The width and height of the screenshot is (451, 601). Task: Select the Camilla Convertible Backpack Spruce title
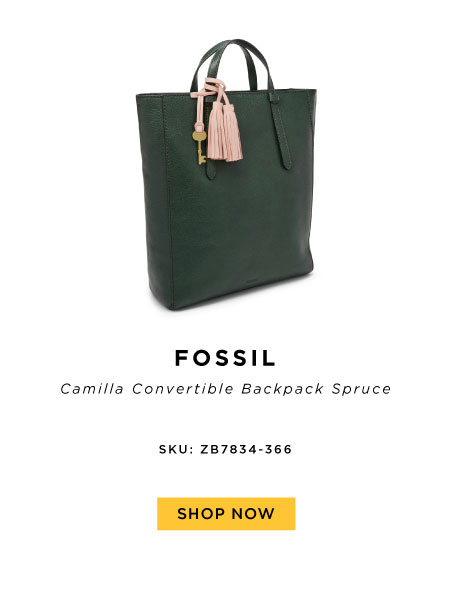point(226,389)
